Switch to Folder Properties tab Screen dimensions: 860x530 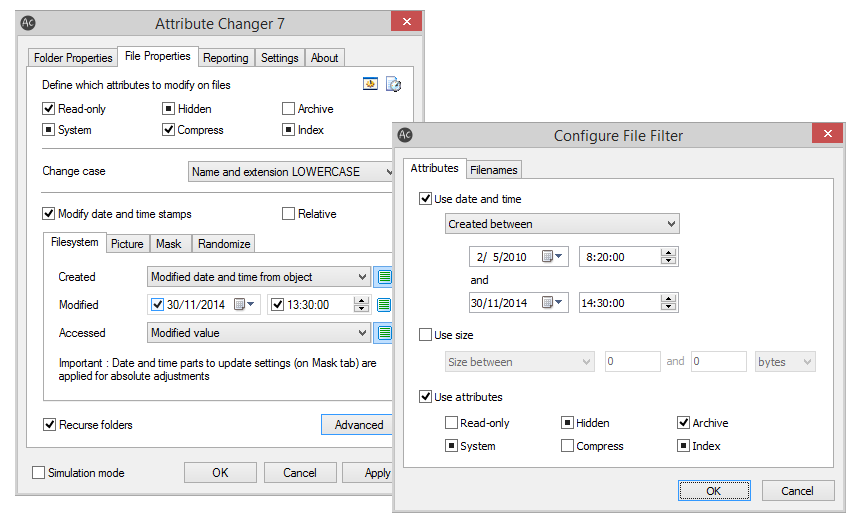coord(73,58)
